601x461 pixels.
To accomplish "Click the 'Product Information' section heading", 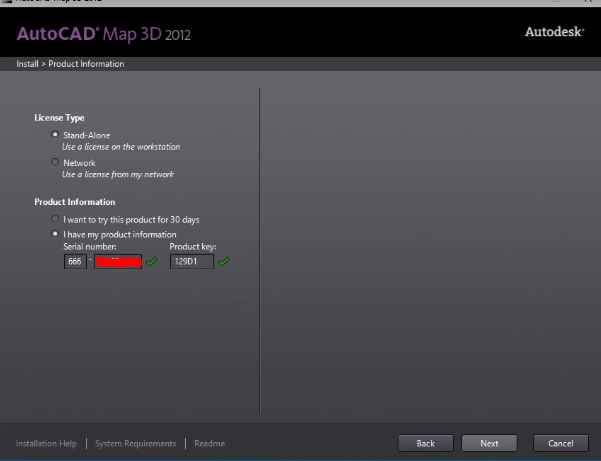I will coord(75,202).
